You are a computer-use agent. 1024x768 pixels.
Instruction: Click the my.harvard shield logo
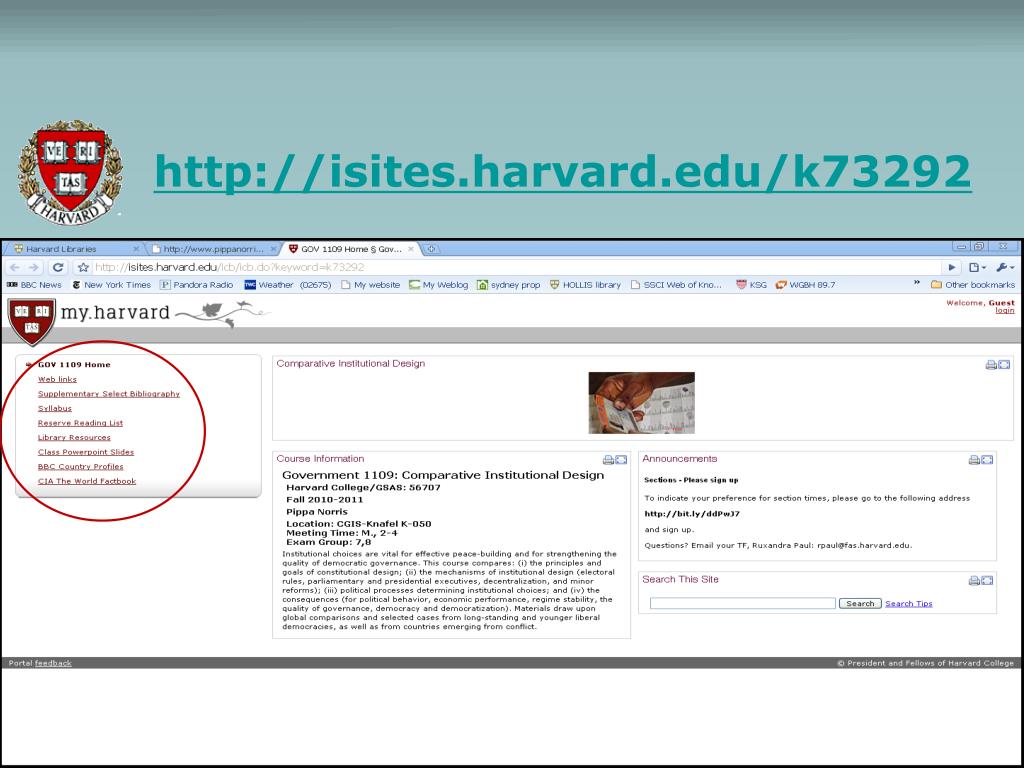(31, 321)
